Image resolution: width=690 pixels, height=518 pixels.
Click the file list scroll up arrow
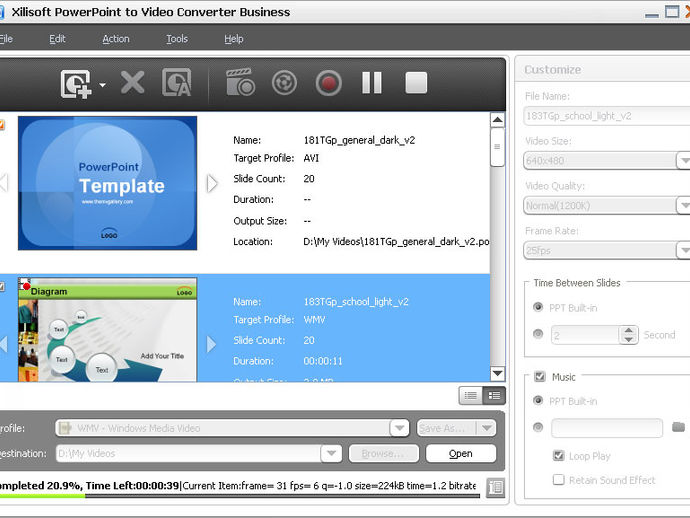coord(497,120)
